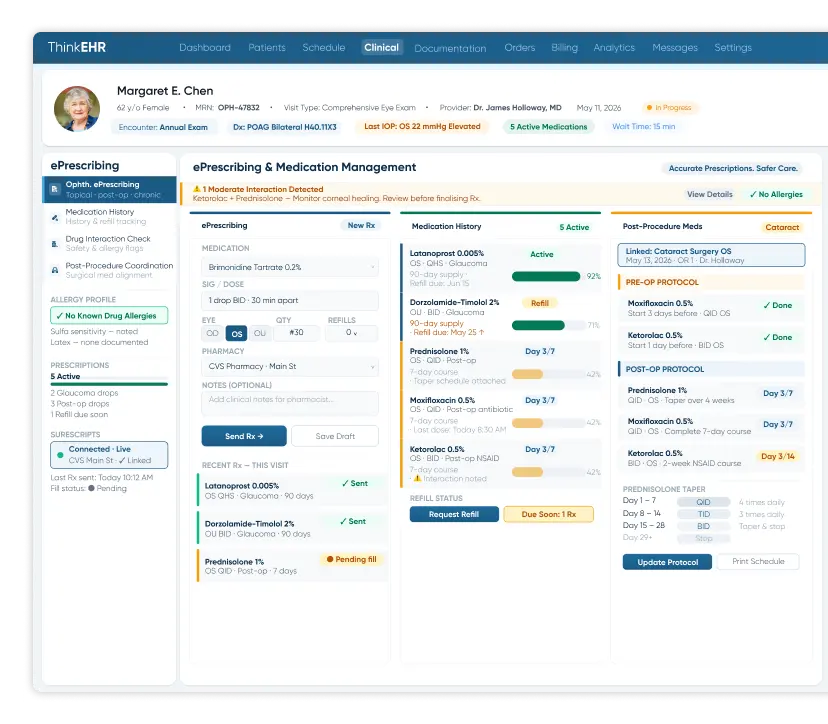Image resolution: width=828 pixels, height=724 pixels.
Task: Click the In Progress status dot
Action: click(x=649, y=108)
